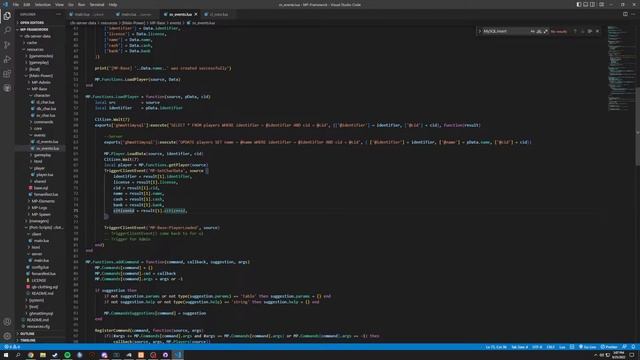Open the Edit menu
Image resolution: width=640 pixels, height=360 pixels.
tap(27, 4)
